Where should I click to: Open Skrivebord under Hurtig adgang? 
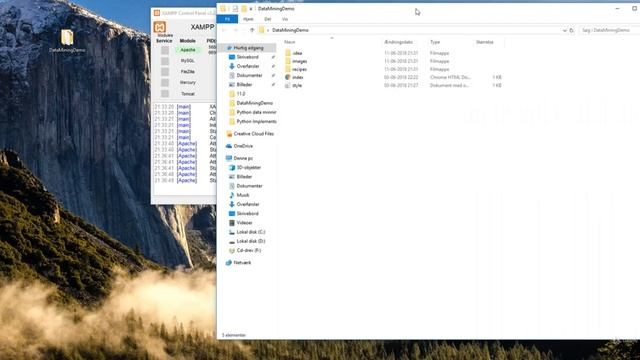247,57
